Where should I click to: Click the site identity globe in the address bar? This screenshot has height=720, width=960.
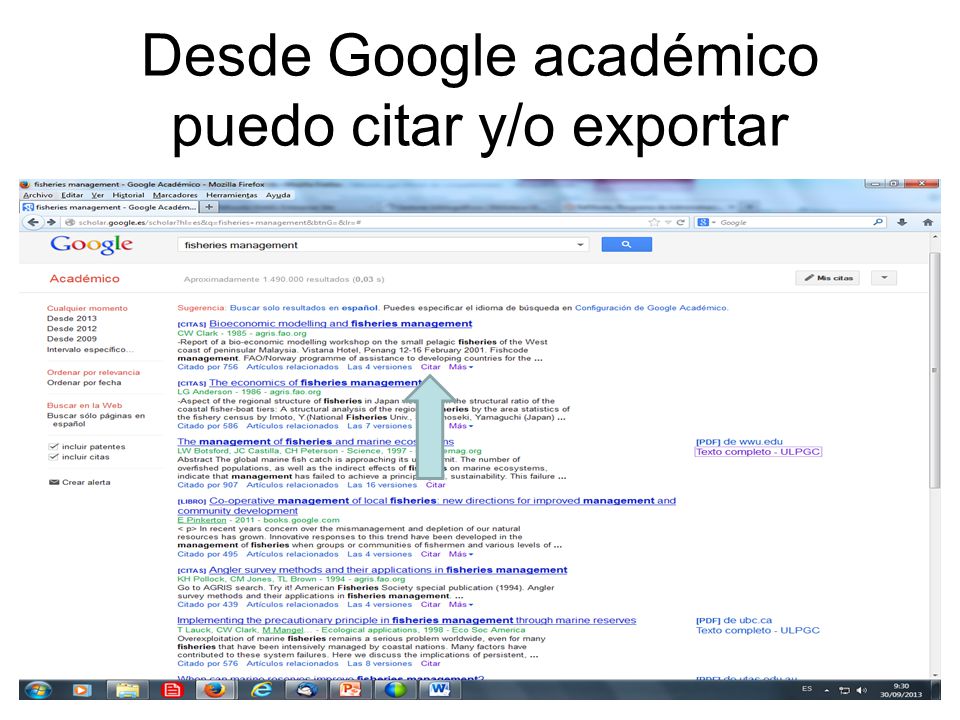pyautogui.click(x=70, y=222)
